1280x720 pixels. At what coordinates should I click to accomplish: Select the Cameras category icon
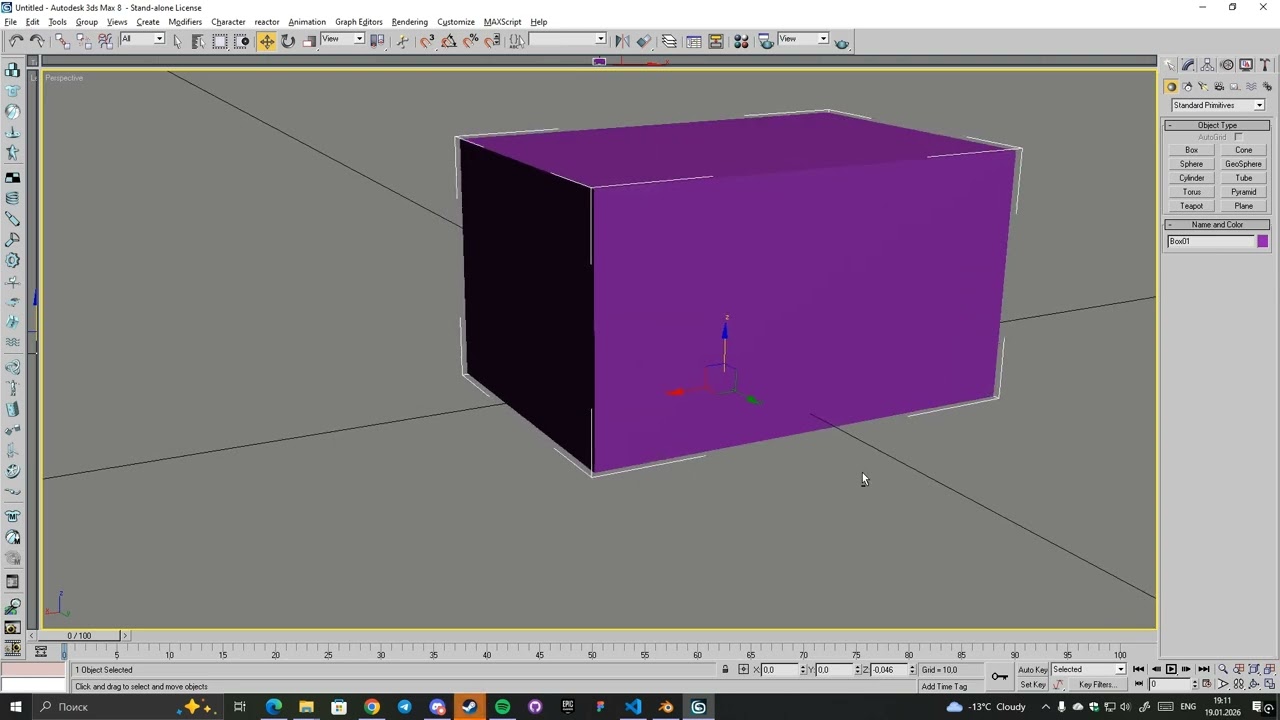click(x=1219, y=87)
